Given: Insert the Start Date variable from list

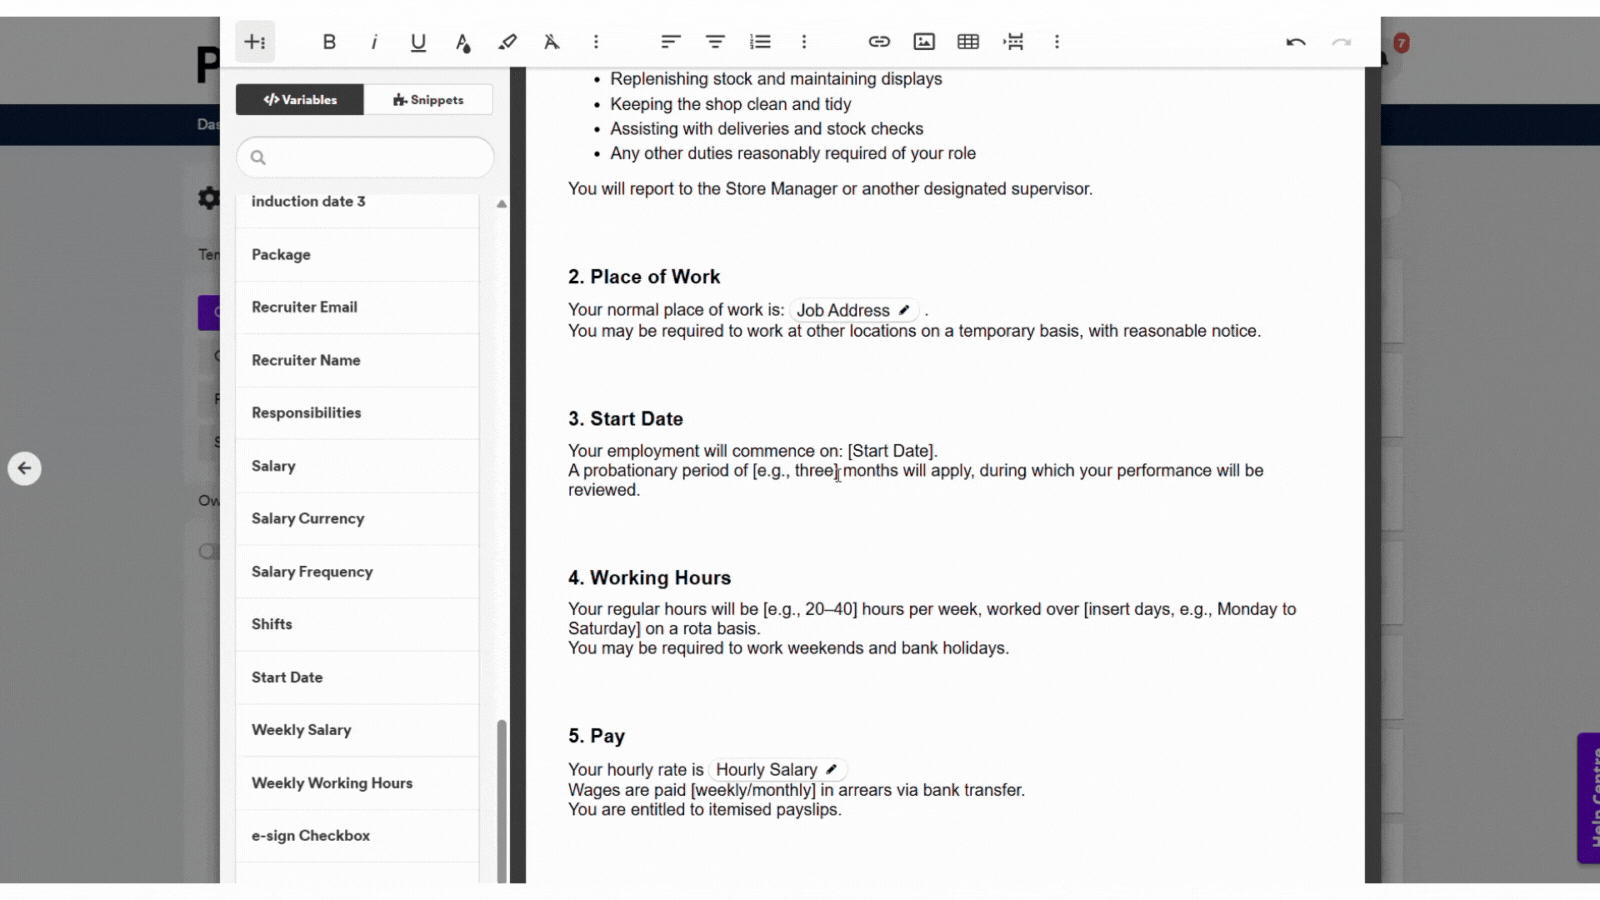Looking at the screenshot, I should tap(357, 678).
